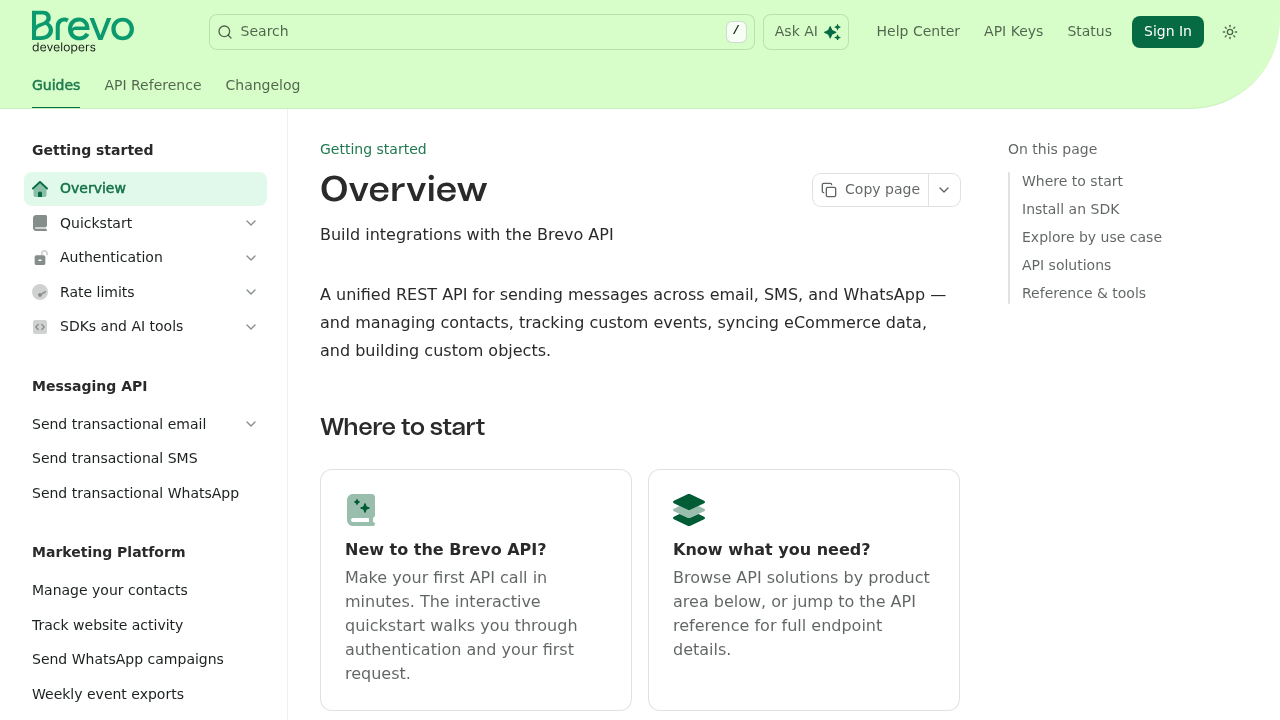Switch to the Changelog tab

pyautogui.click(x=263, y=85)
